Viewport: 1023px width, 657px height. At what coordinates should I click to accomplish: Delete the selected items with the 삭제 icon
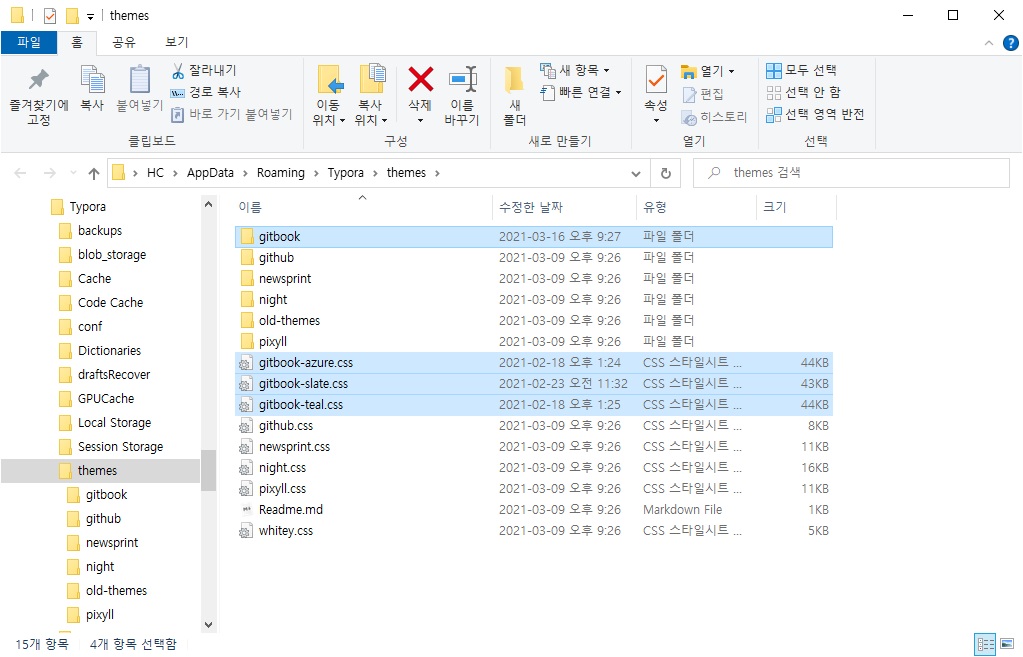420,95
